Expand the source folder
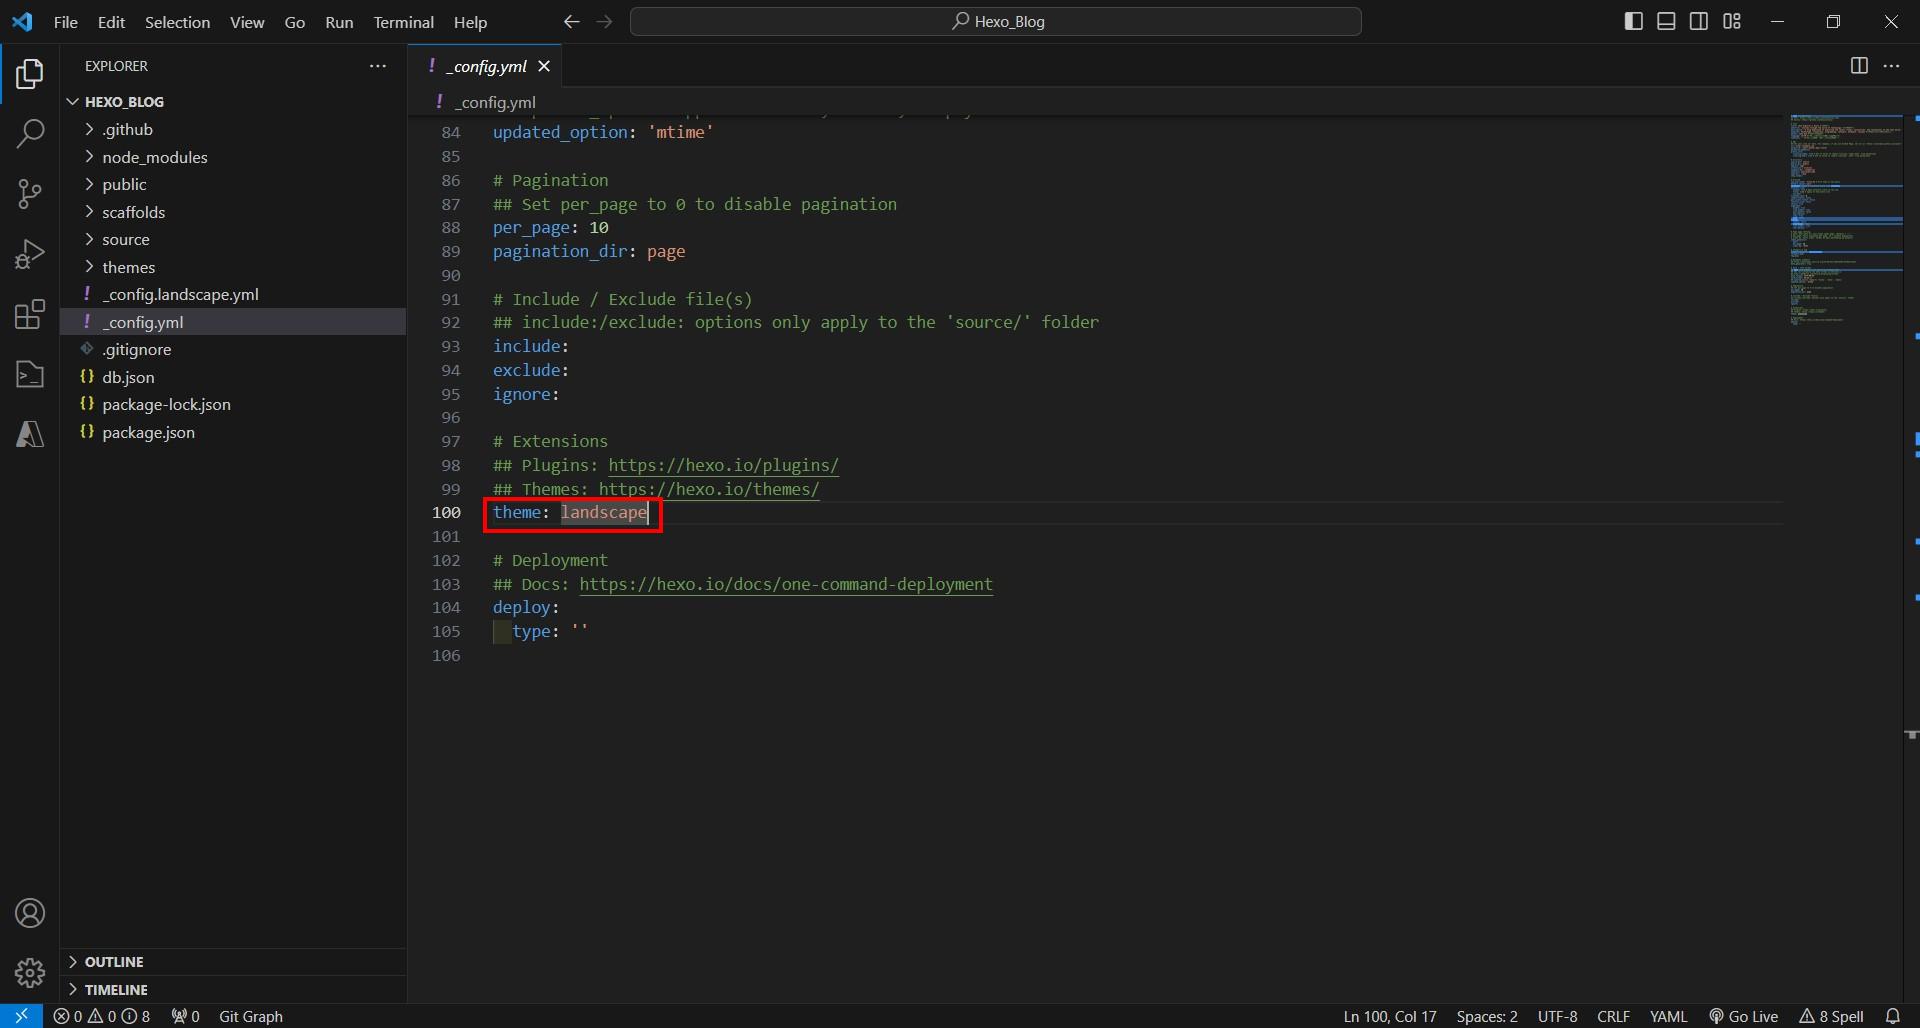The width and height of the screenshot is (1920, 1028). [233, 240]
